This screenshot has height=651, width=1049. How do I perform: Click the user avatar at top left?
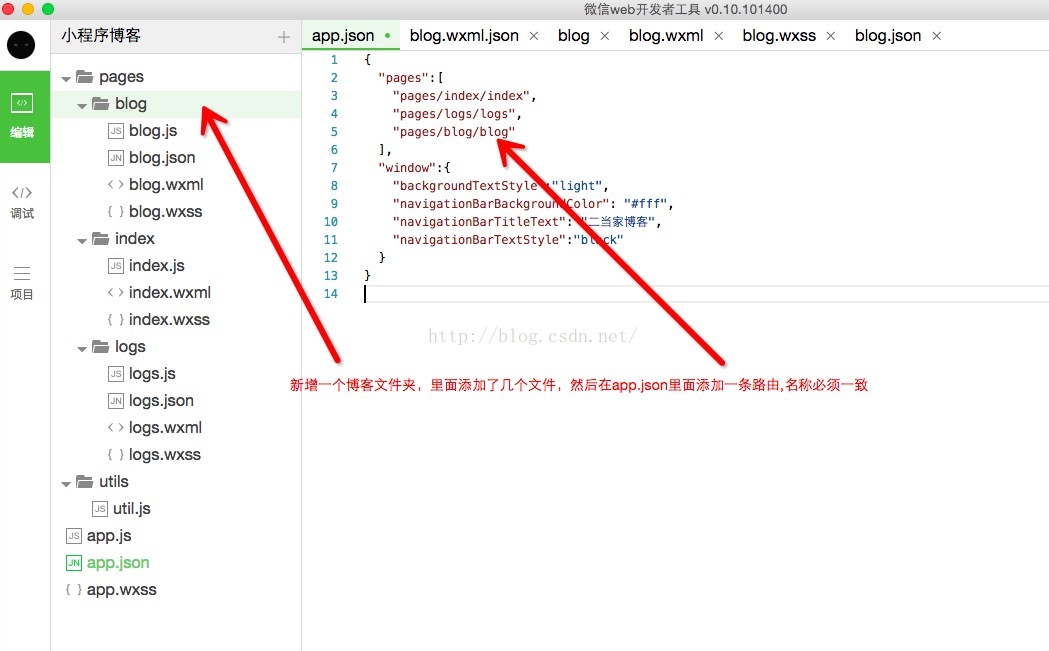[21, 45]
